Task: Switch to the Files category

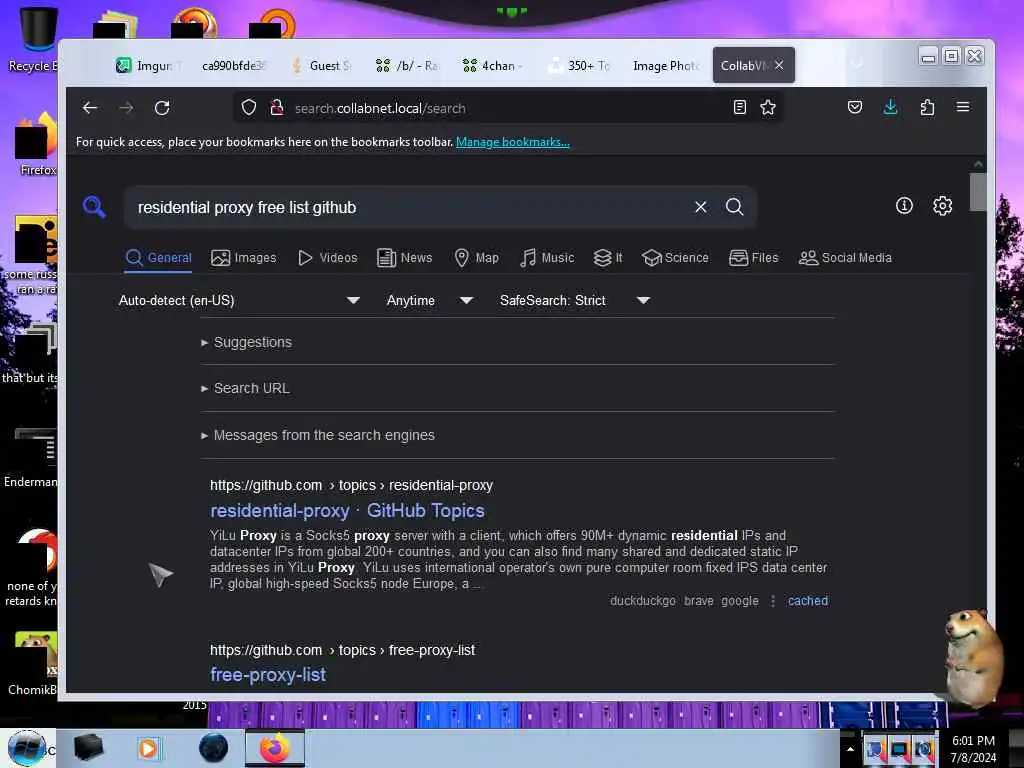Action: tap(754, 257)
